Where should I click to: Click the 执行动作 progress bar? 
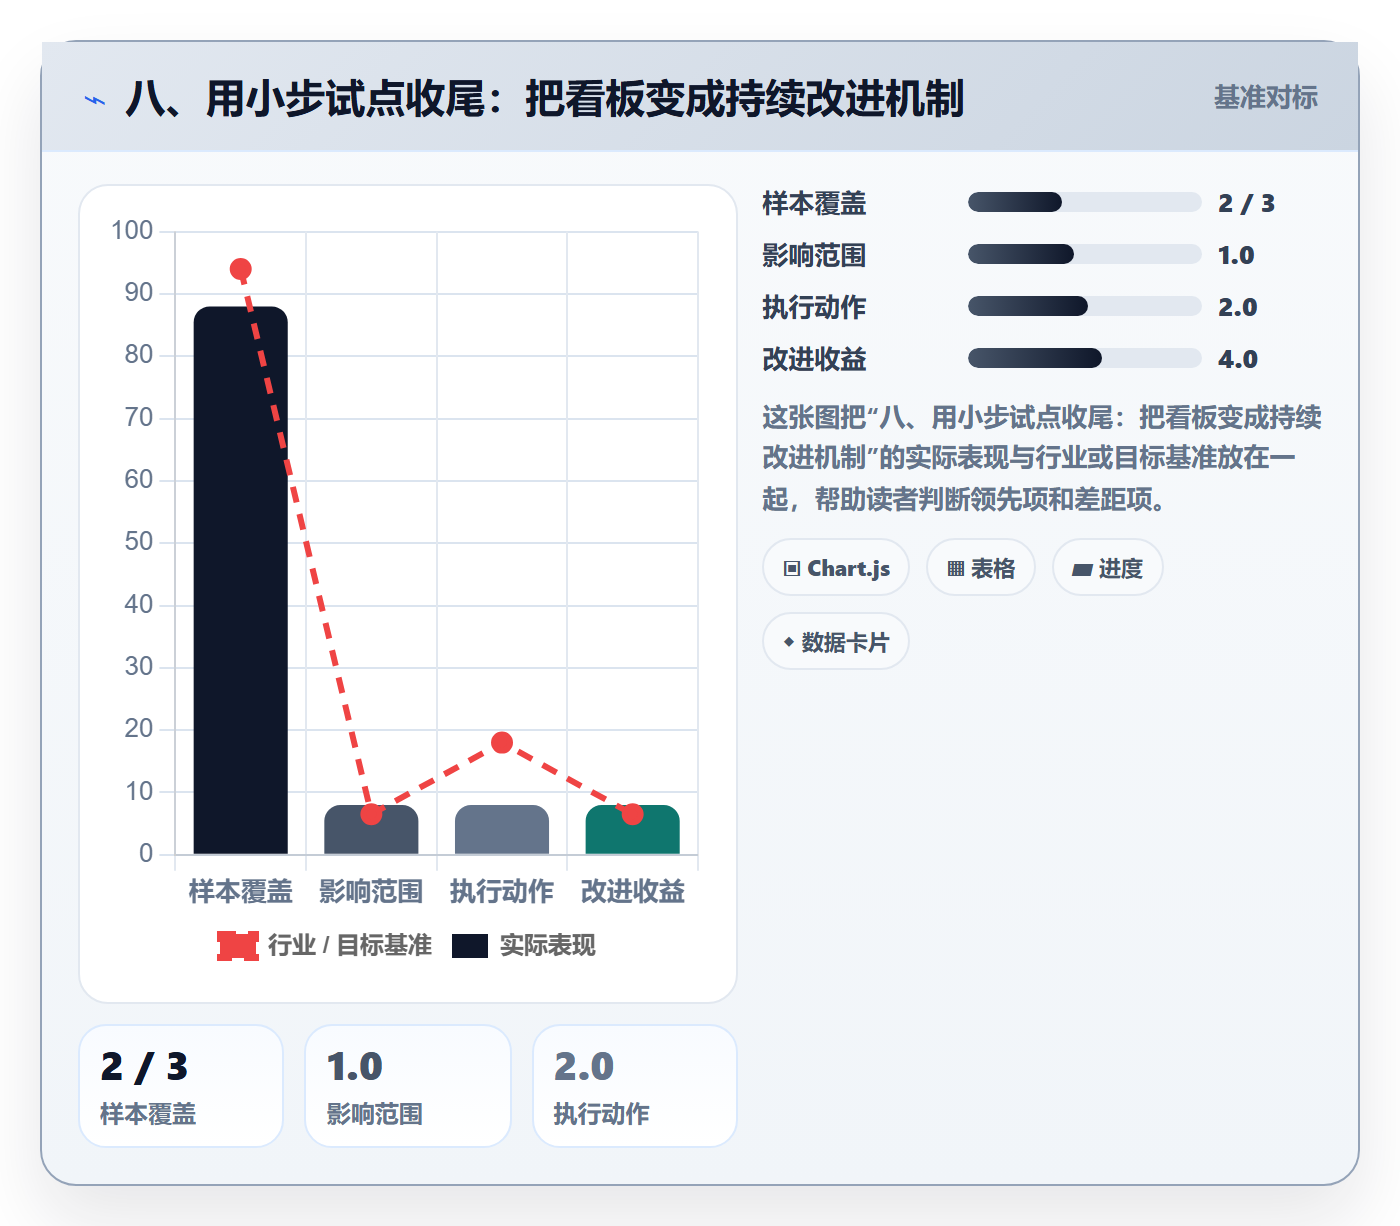(x=1084, y=307)
